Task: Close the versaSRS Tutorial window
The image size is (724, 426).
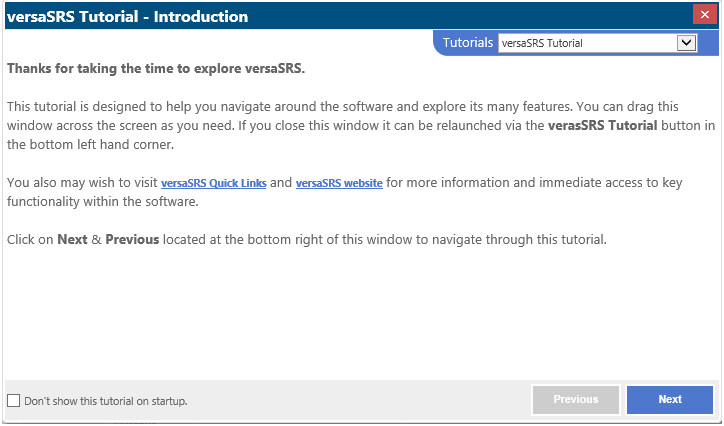Action: pos(702,16)
